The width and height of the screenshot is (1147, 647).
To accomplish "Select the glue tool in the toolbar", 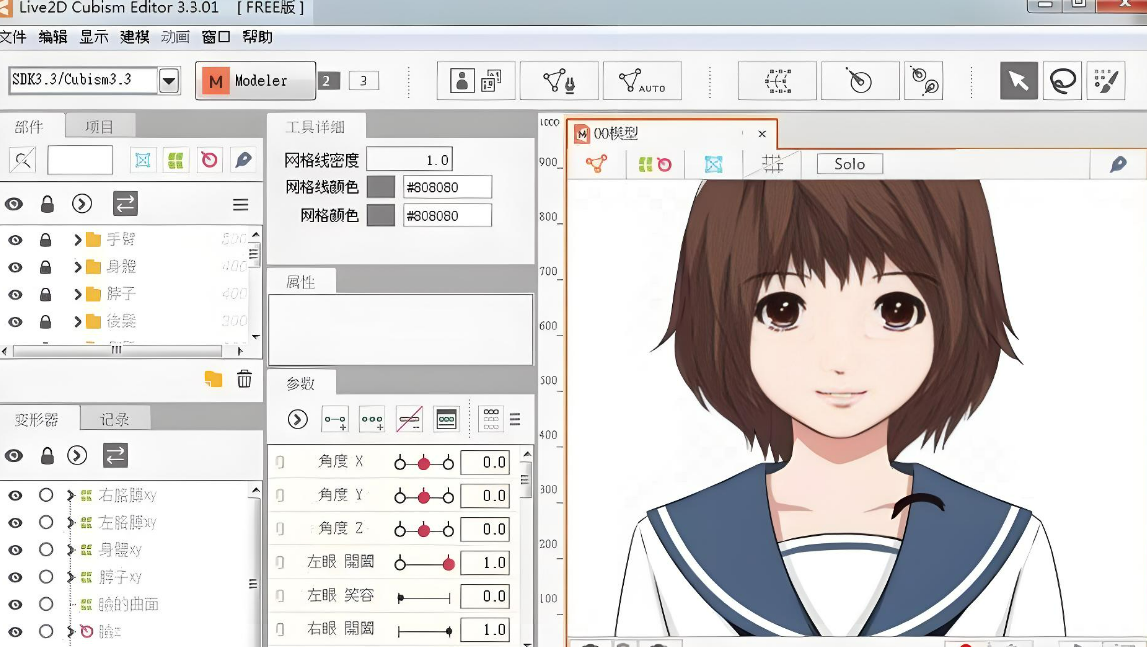I will click(924, 81).
